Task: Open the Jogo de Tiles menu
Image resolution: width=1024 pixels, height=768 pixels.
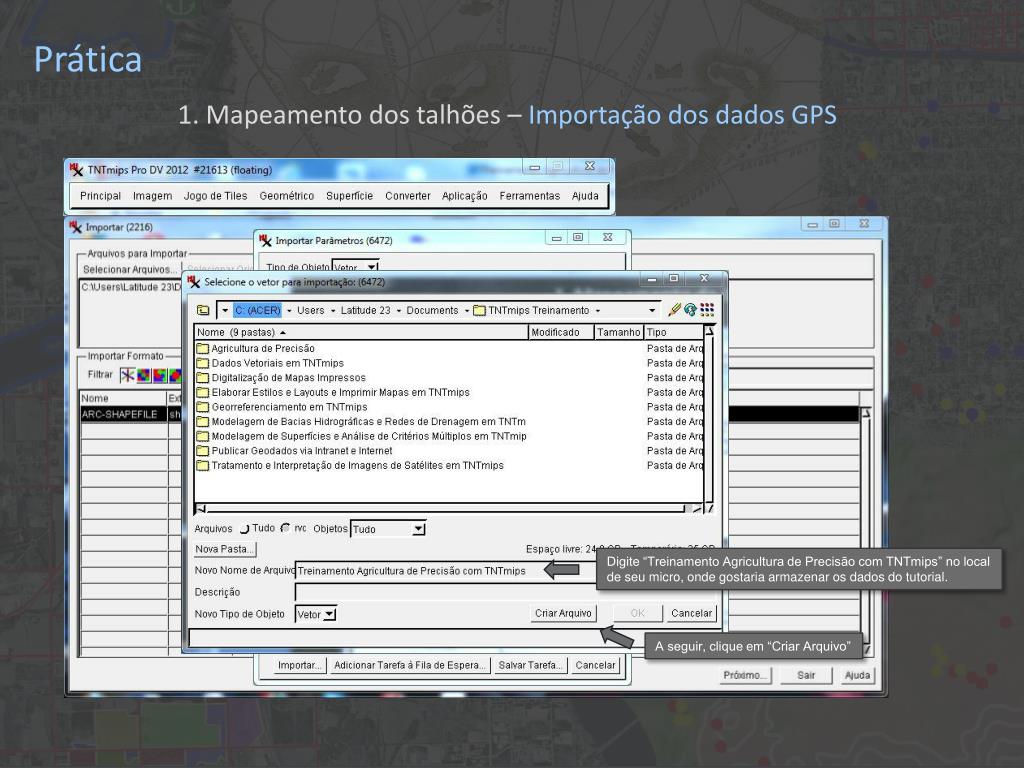Action: [215, 196]
